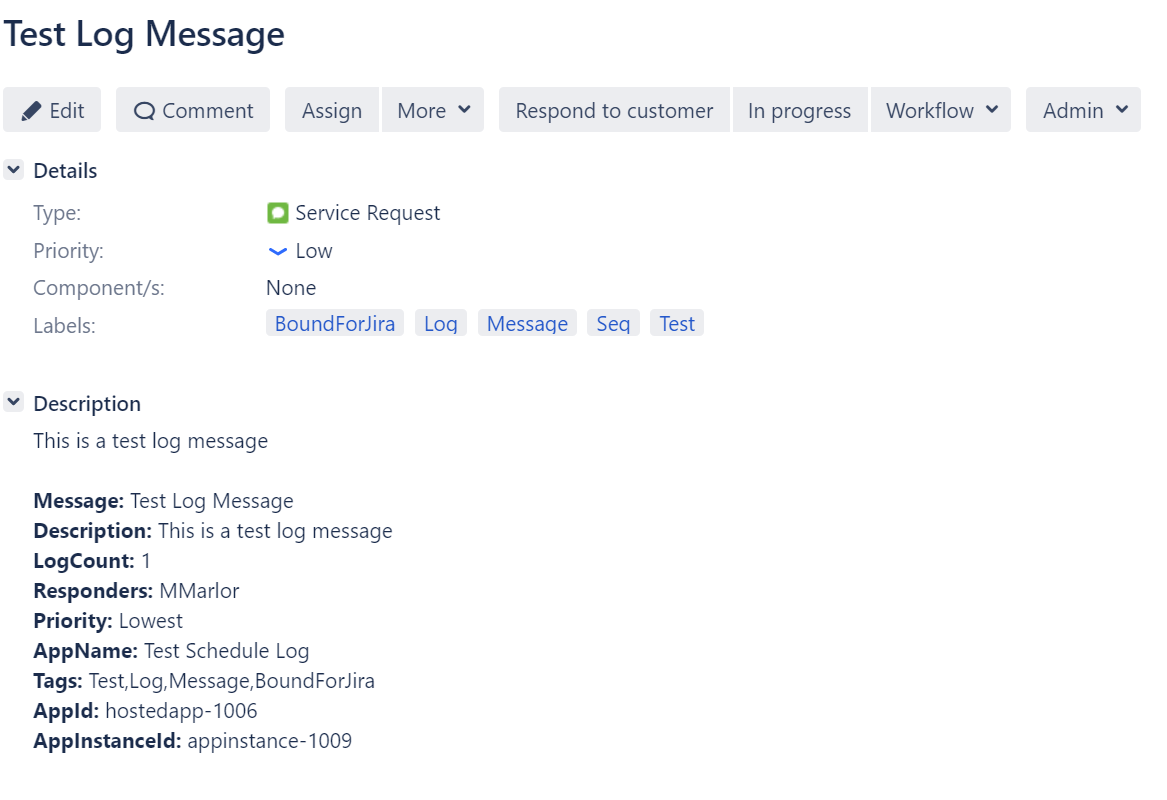The width and height of the screenshot is (1167, 800).
Task: Collapse the Details section chevron
Action: coord(13,169)
